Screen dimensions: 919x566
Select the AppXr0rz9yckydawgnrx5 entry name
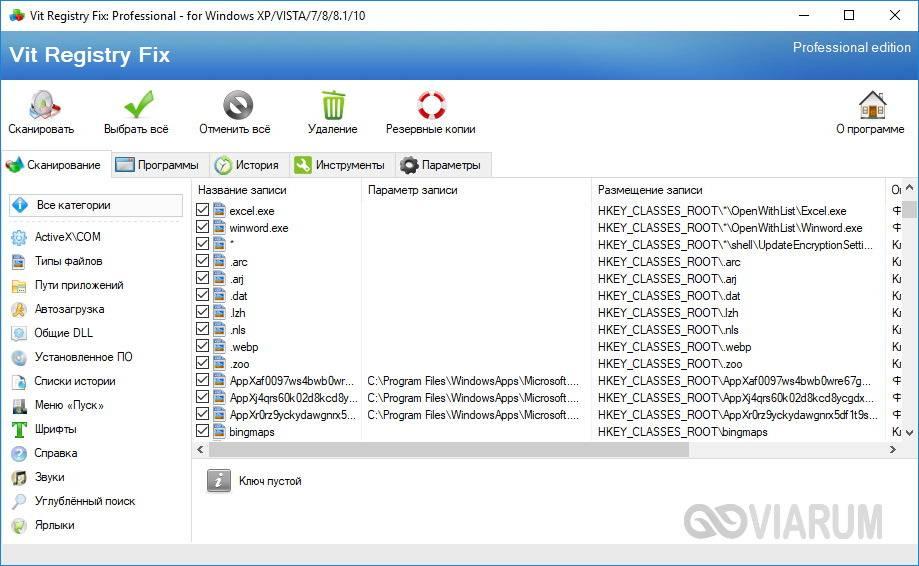point(293,415)
